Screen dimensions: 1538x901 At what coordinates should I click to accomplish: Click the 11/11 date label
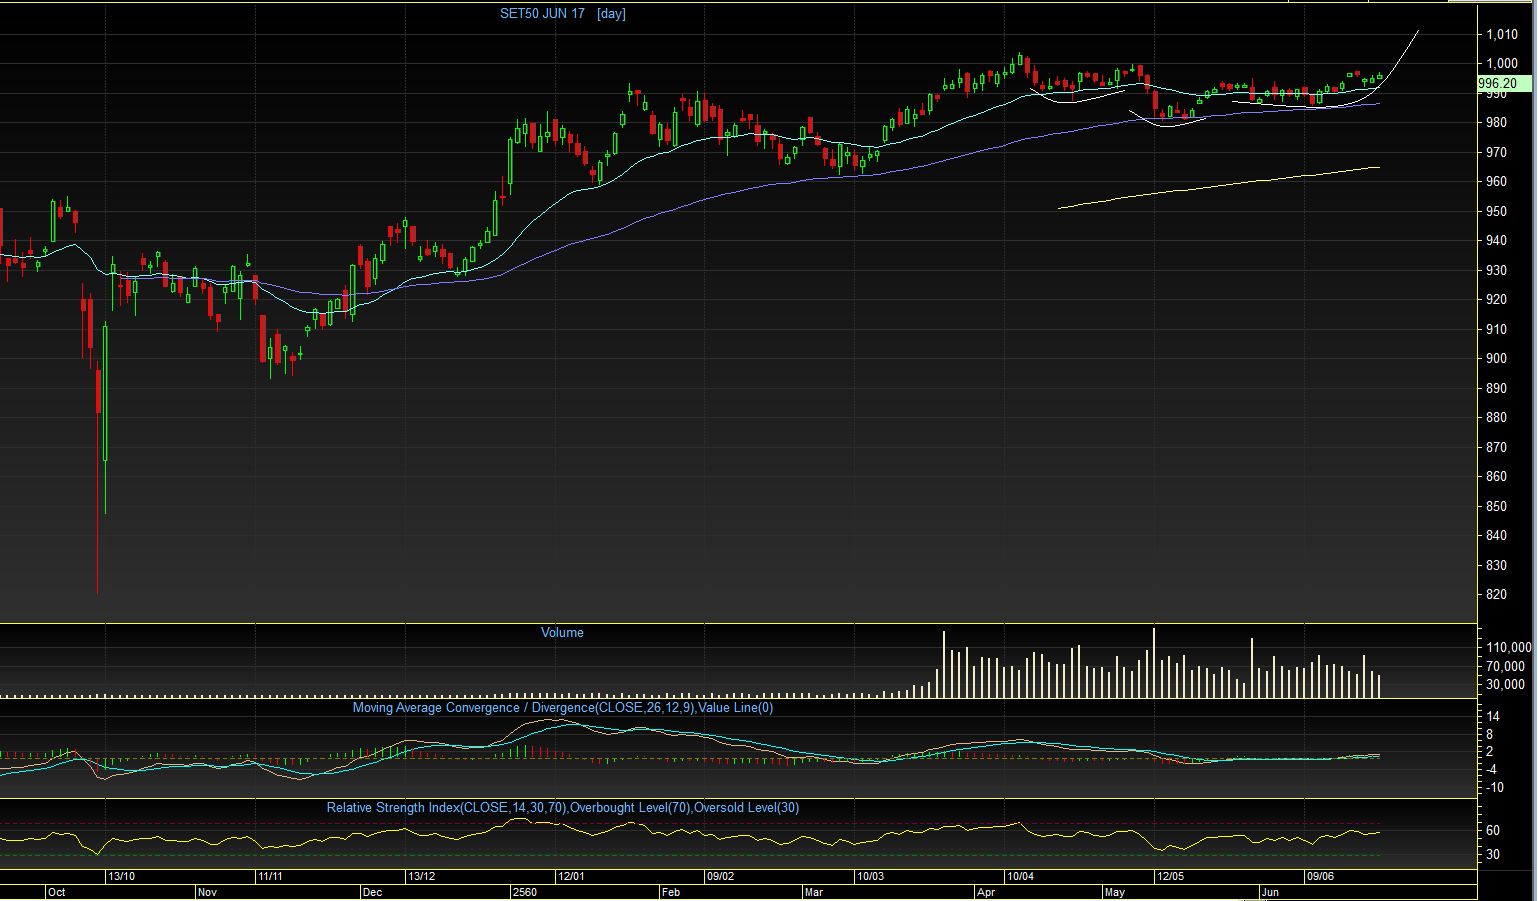pyautogui.click(x=271, y=876)
